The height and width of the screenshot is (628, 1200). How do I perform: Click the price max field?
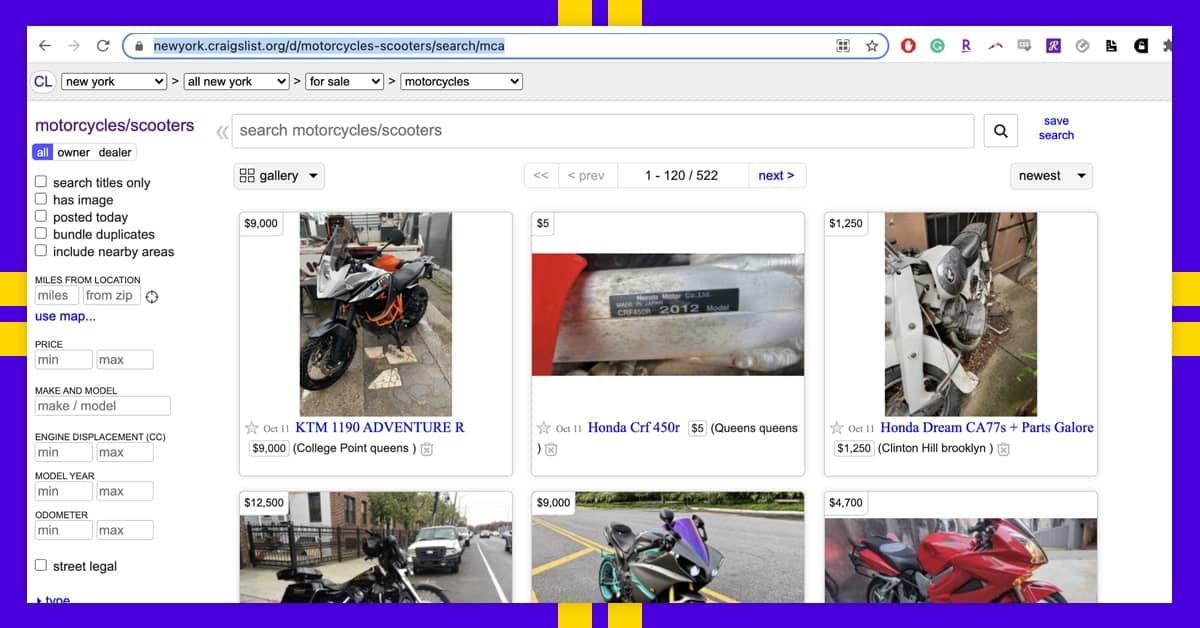[x=124, y=360]
